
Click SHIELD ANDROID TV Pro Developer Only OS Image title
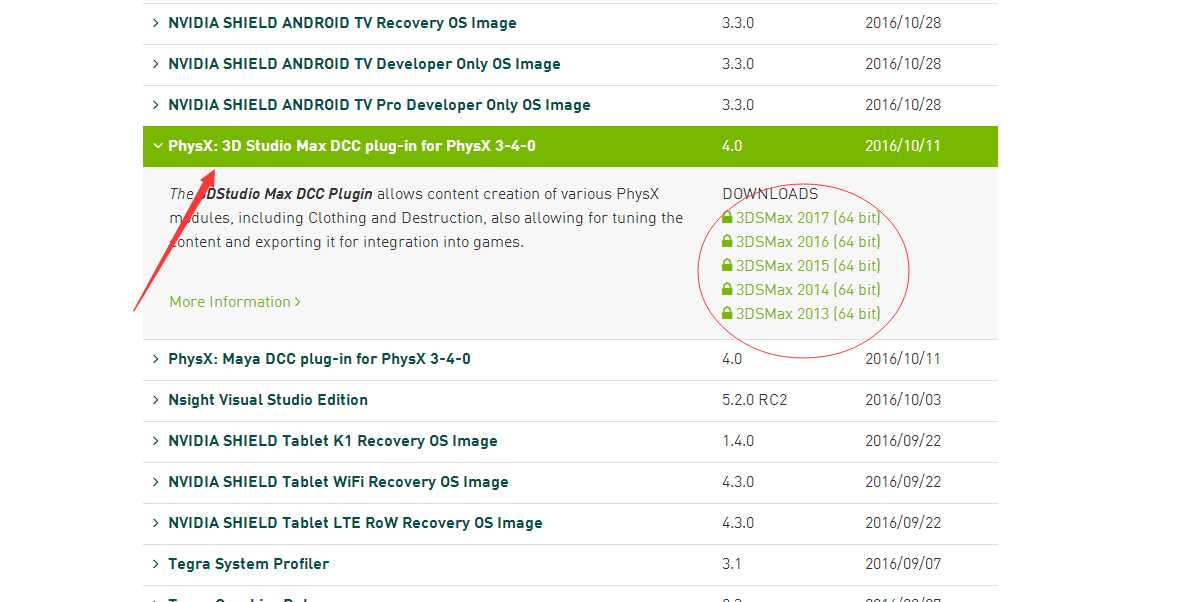click(x=379, y=105)
